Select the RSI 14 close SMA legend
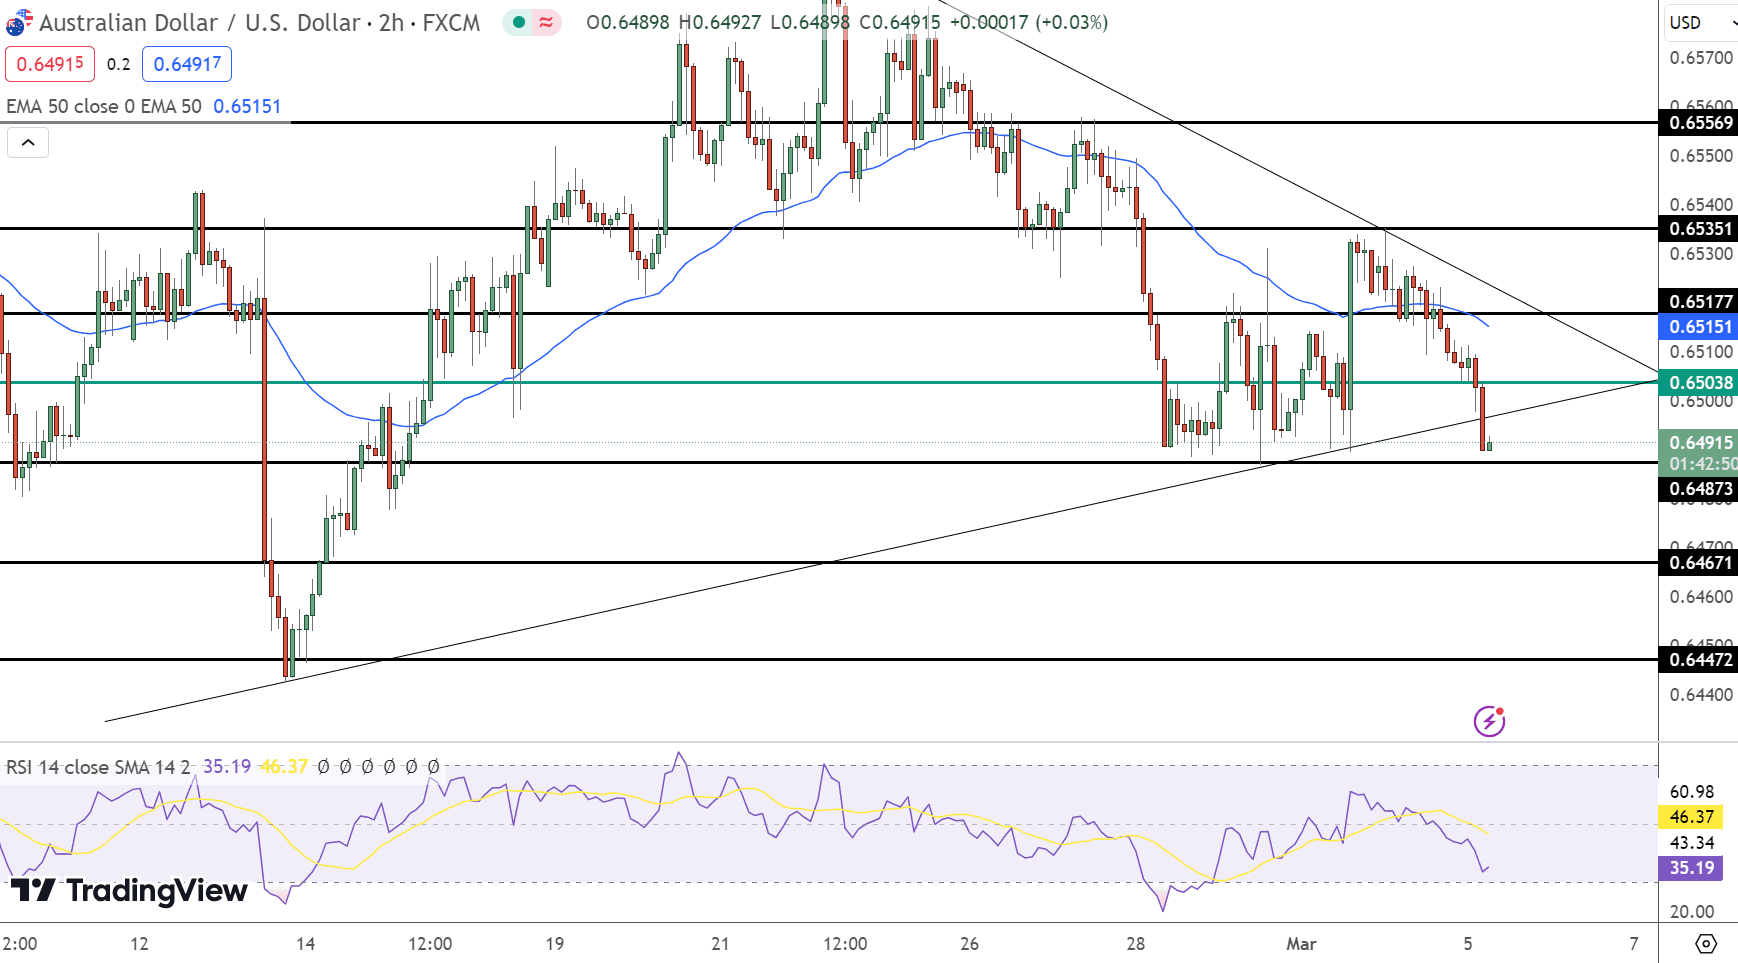Viewport: 1738px width, 963px height. click(x=98, y=767)
